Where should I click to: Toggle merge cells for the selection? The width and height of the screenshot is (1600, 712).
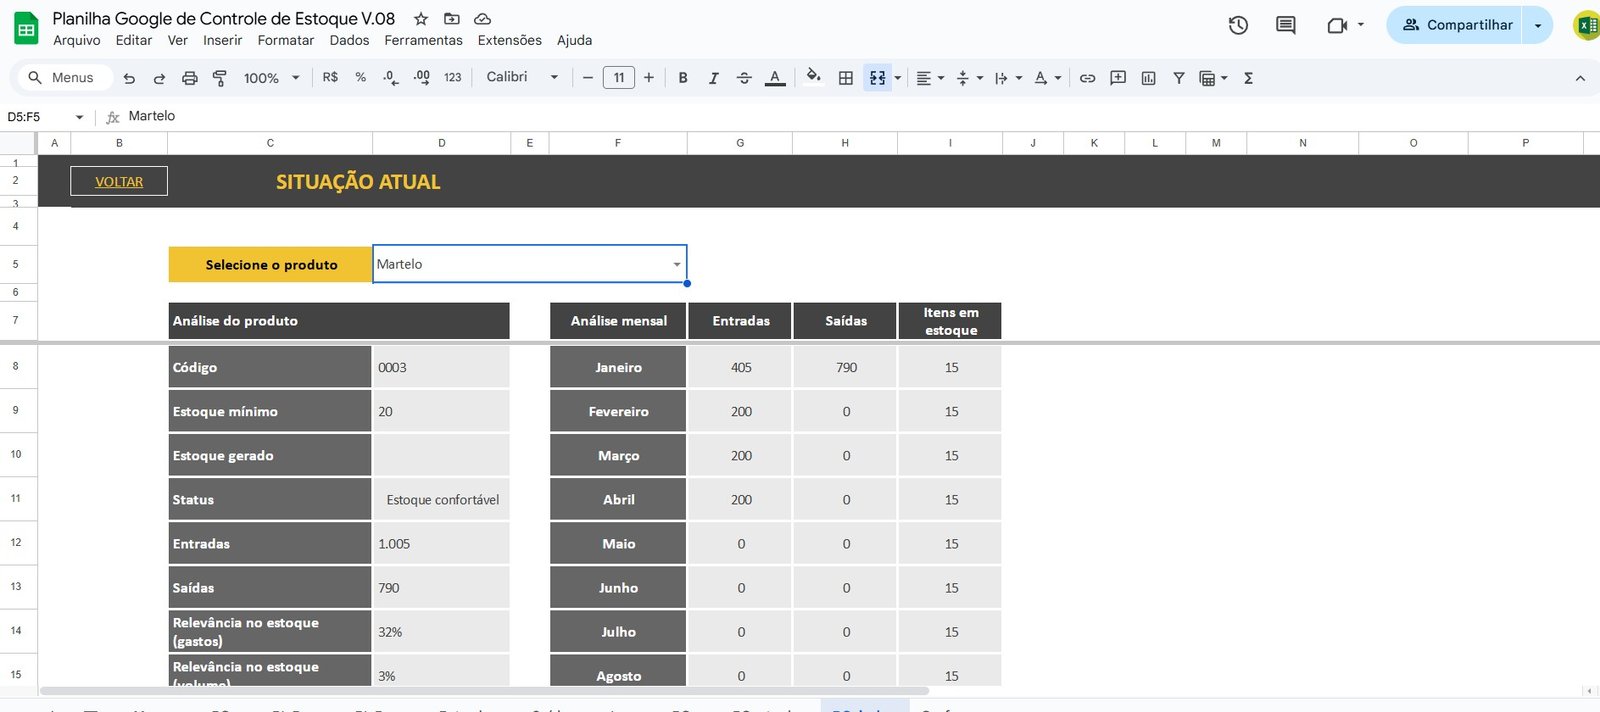[x=877, y=78]
